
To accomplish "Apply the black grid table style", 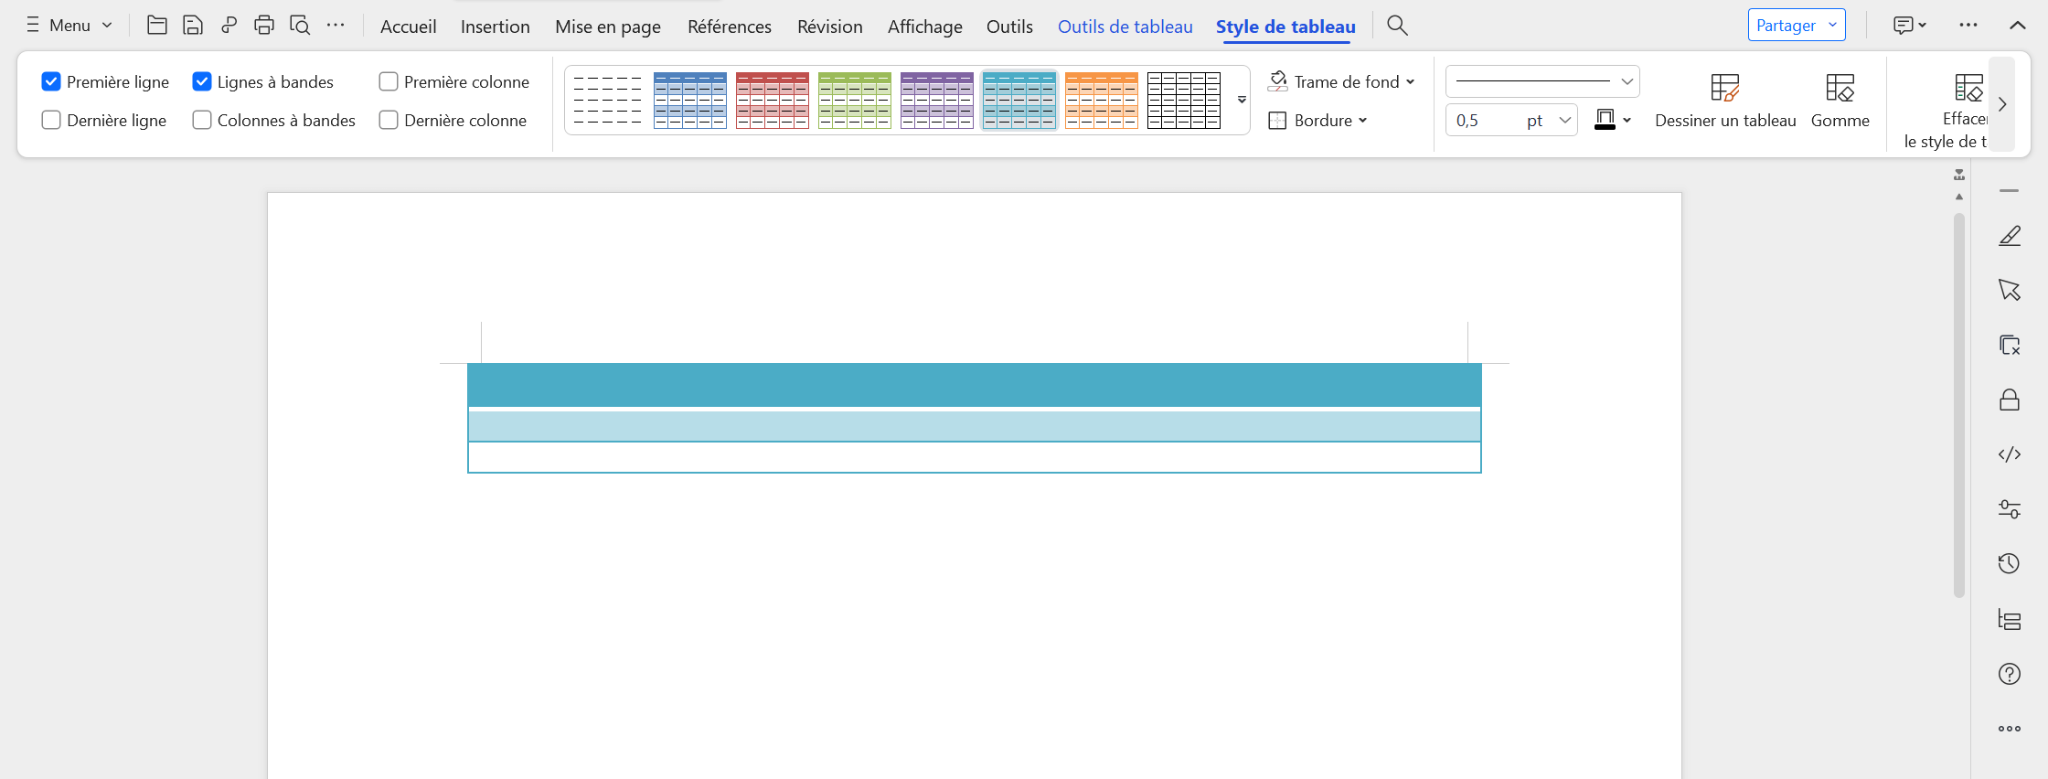I will 1184,100.
